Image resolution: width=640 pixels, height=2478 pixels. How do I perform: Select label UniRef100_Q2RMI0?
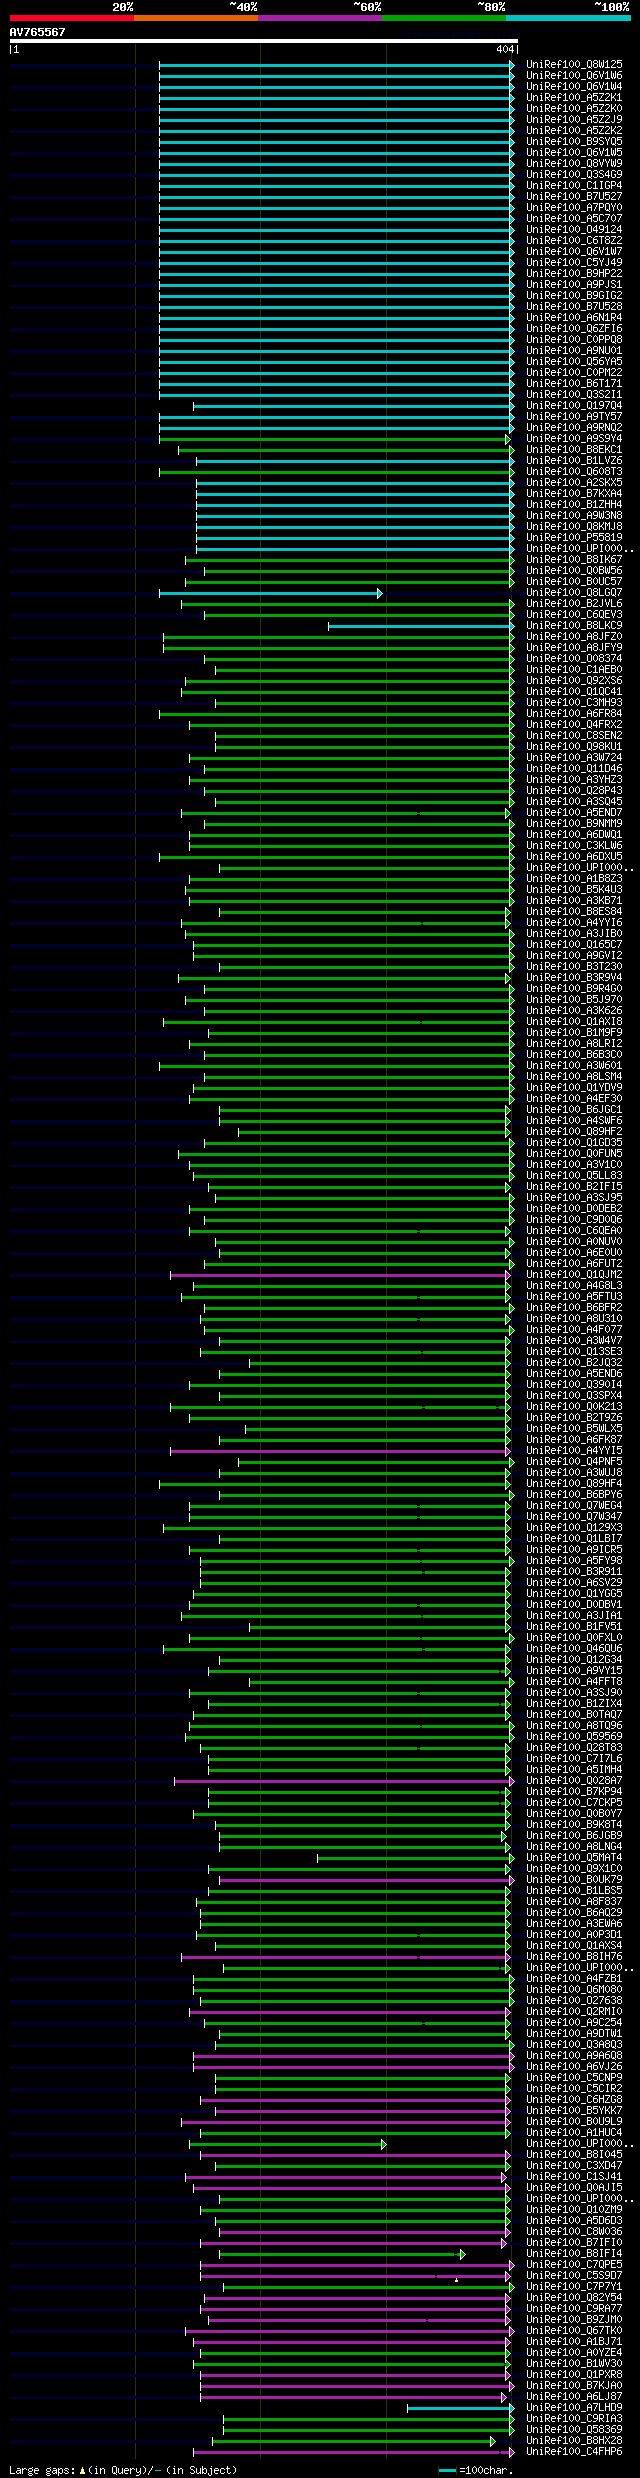[574, 2011]
